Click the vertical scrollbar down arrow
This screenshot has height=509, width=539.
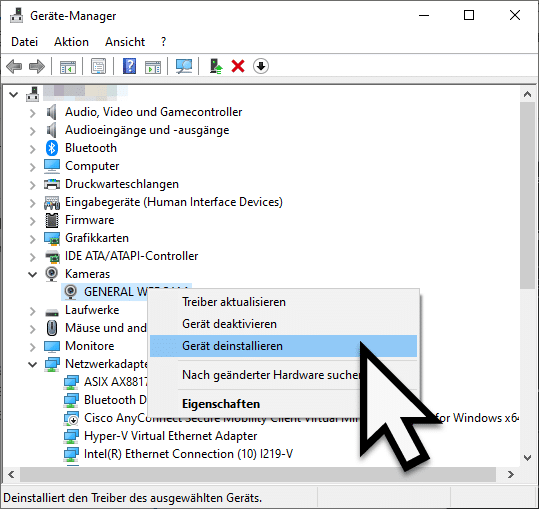click(527, 457)
